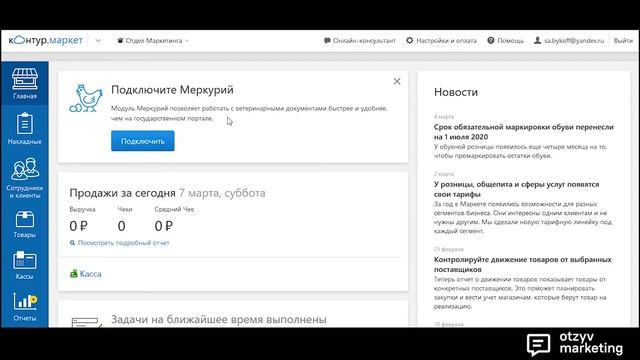Screen dimensions: 640x360
Task: Click the Касса cash register icon
Action: pos(73,273)
